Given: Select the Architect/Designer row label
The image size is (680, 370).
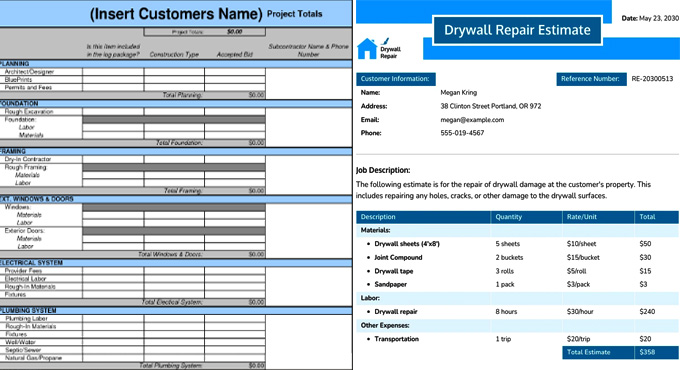Looking at the screenshot, I should coord(29,72).
